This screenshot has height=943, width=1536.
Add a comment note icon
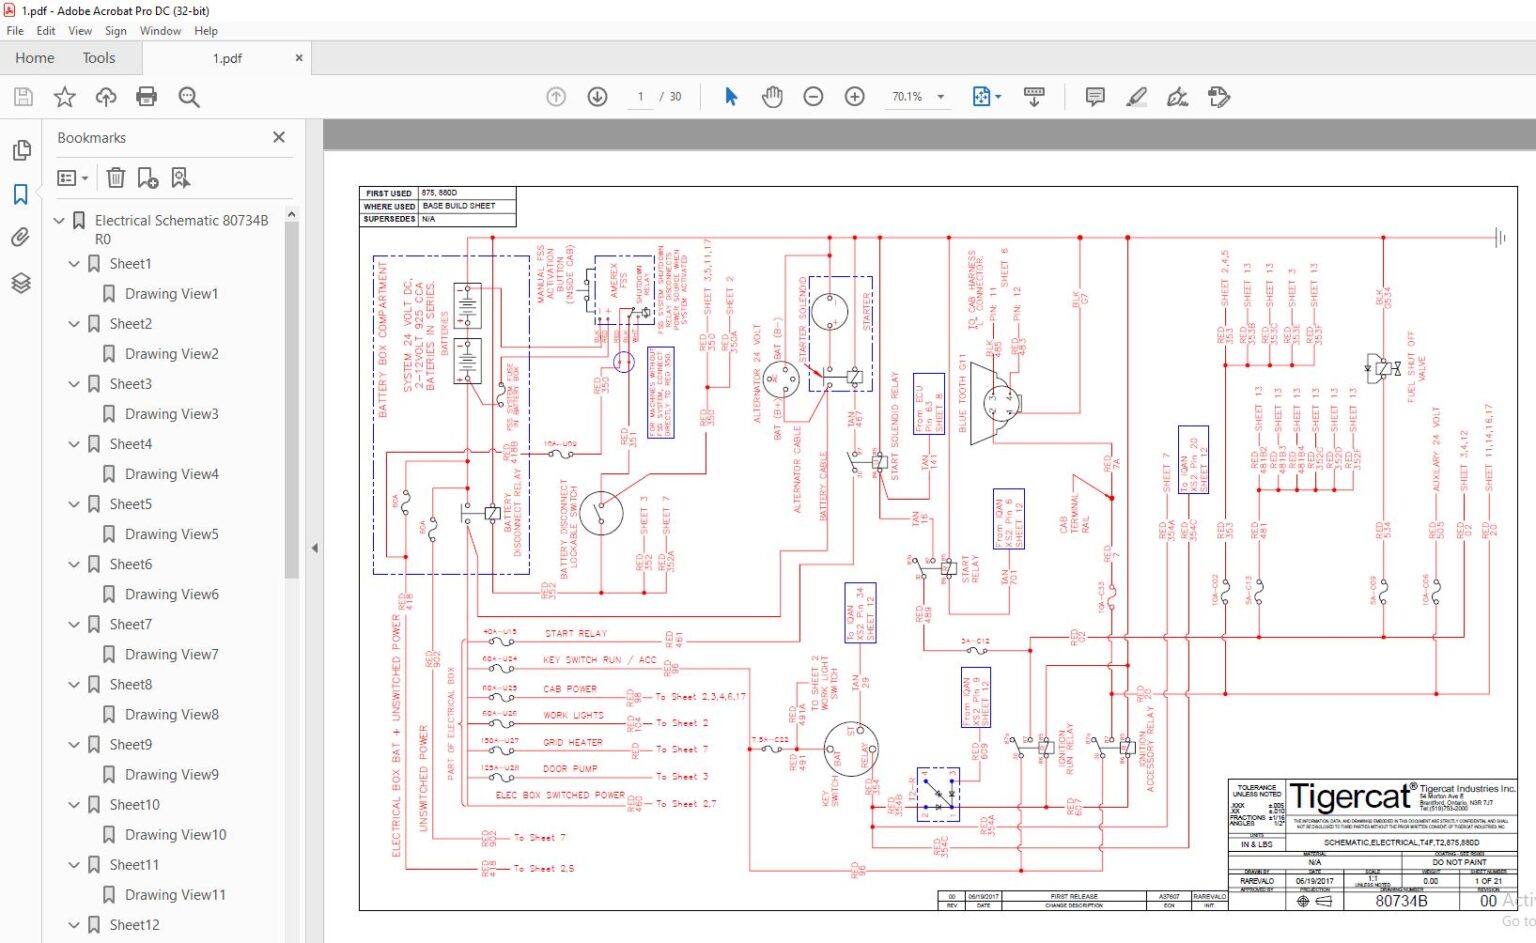point(1095,97)
